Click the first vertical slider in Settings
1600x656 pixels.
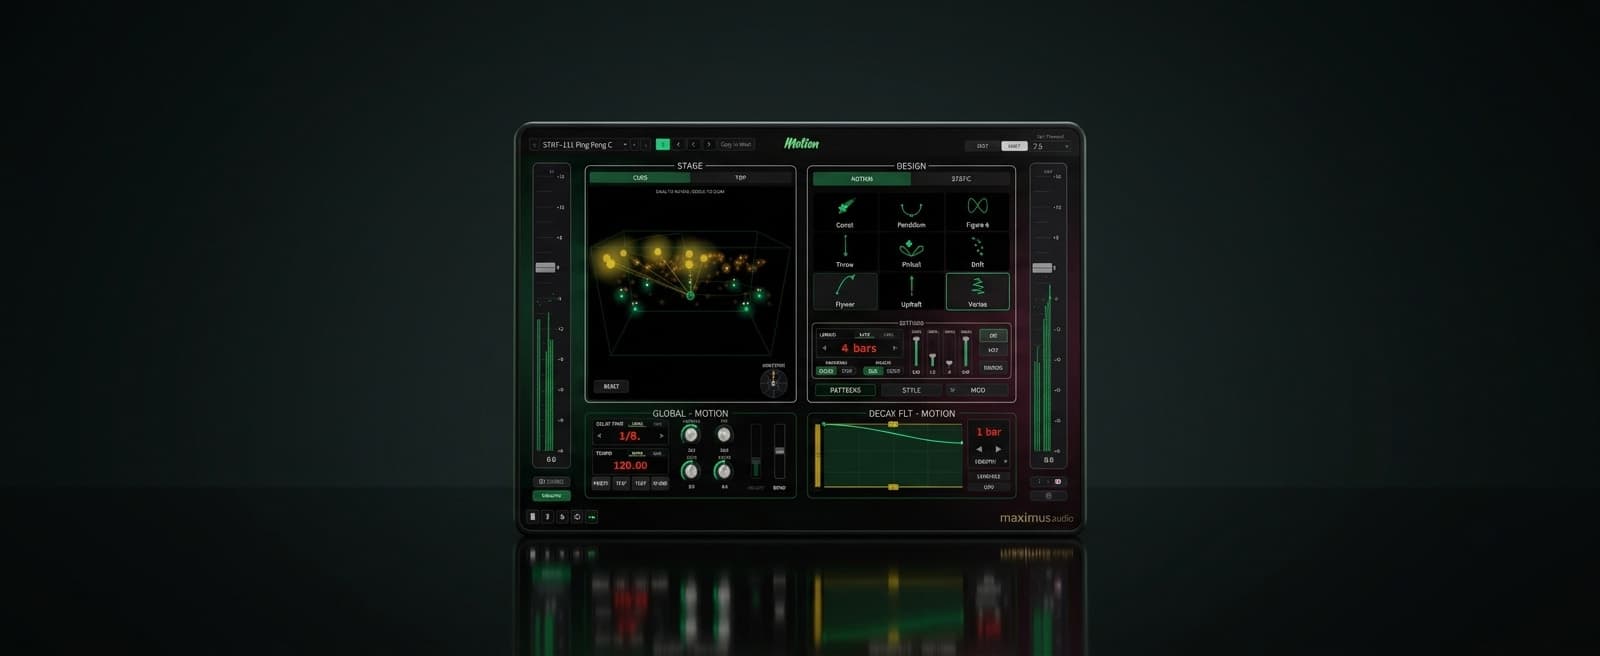[x=916, y=352]
